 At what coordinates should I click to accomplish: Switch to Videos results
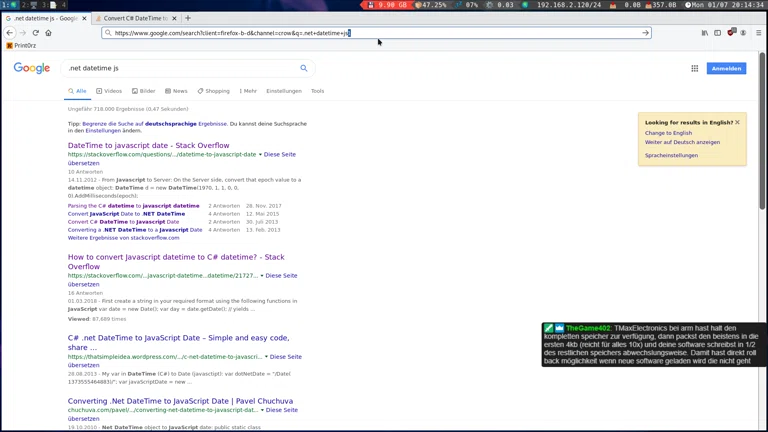[109, 91]
